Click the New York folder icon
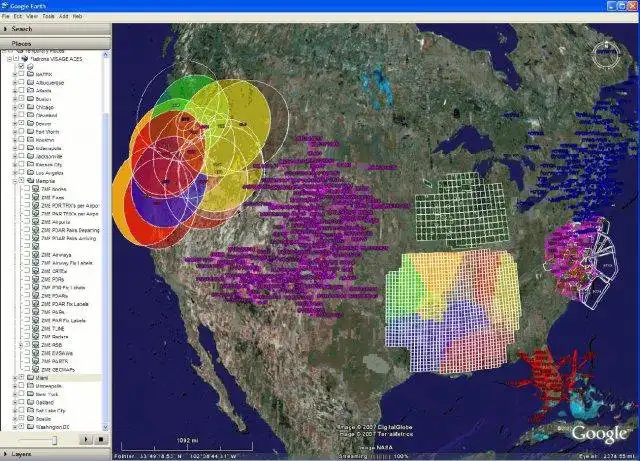 click(31, 394)
